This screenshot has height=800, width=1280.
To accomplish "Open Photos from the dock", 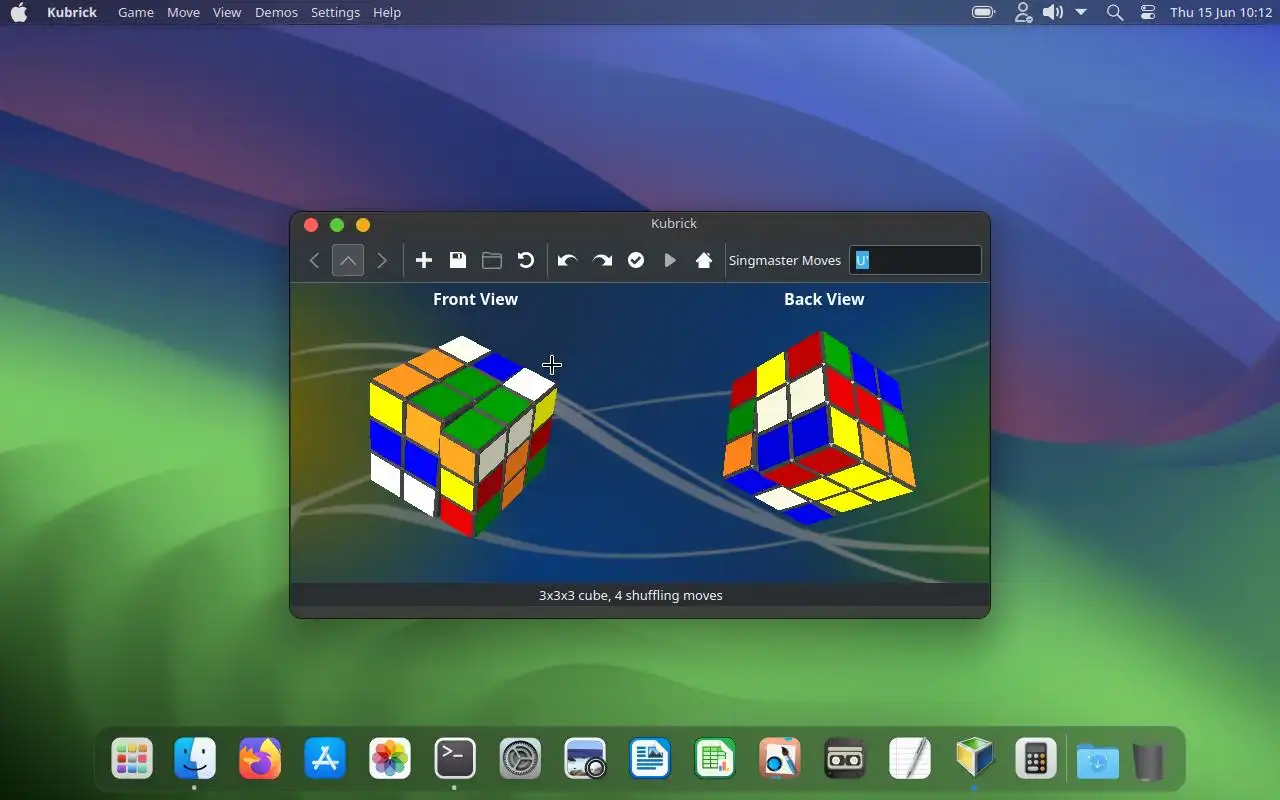I will 390,759.
